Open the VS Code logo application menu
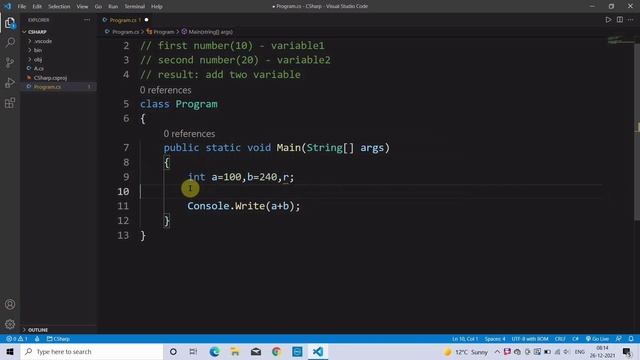 7,6
